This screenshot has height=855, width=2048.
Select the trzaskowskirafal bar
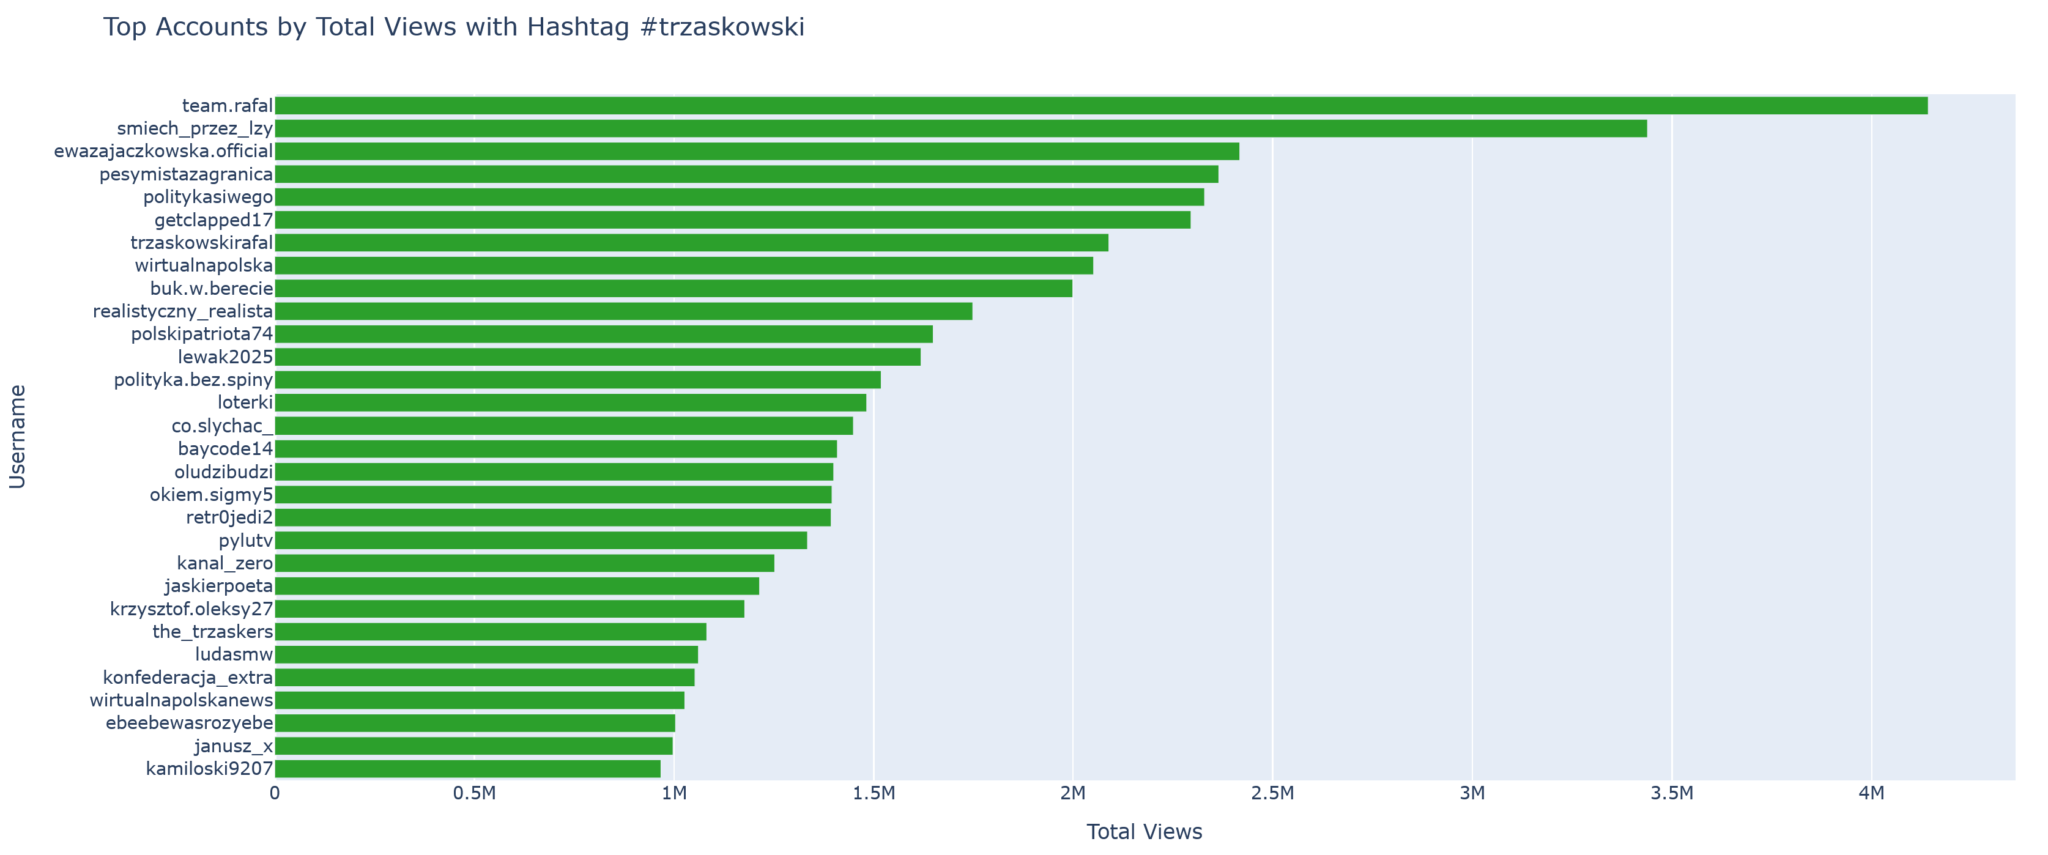click(x=691, y=243)
